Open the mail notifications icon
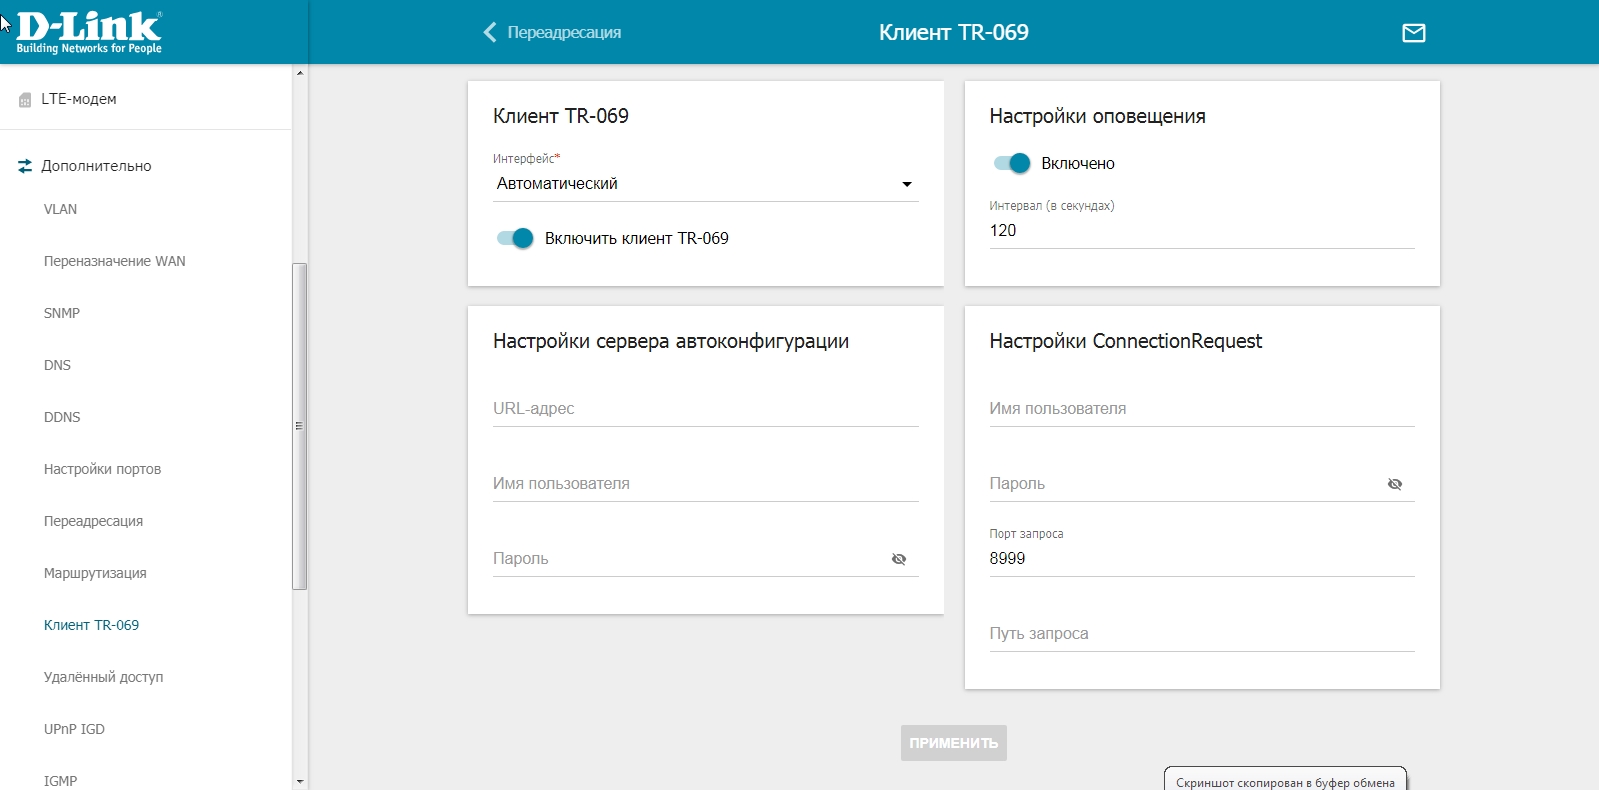This screenshot has width=1599, height=790. coord(1413,33)
